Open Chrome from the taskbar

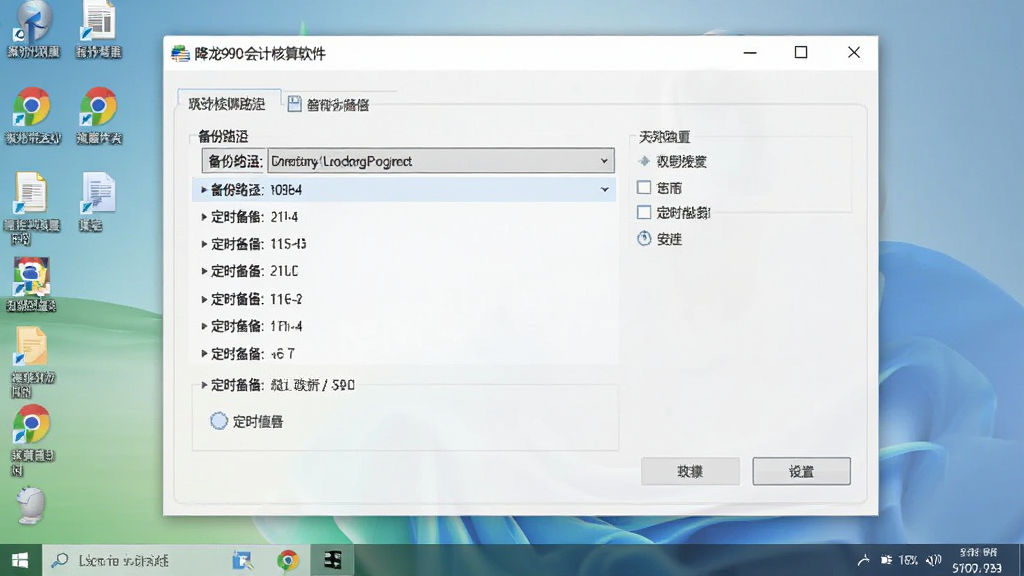[x=287, y=560]
